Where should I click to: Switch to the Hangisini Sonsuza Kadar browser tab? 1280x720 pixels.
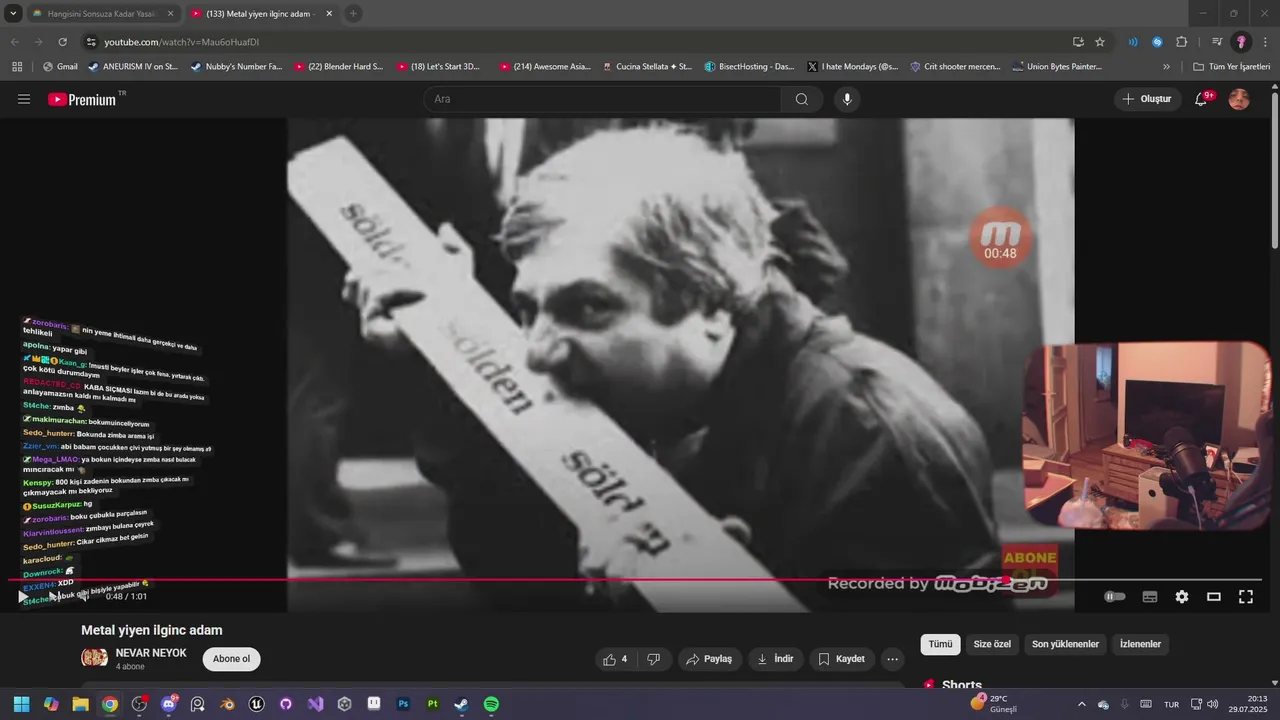101,14
